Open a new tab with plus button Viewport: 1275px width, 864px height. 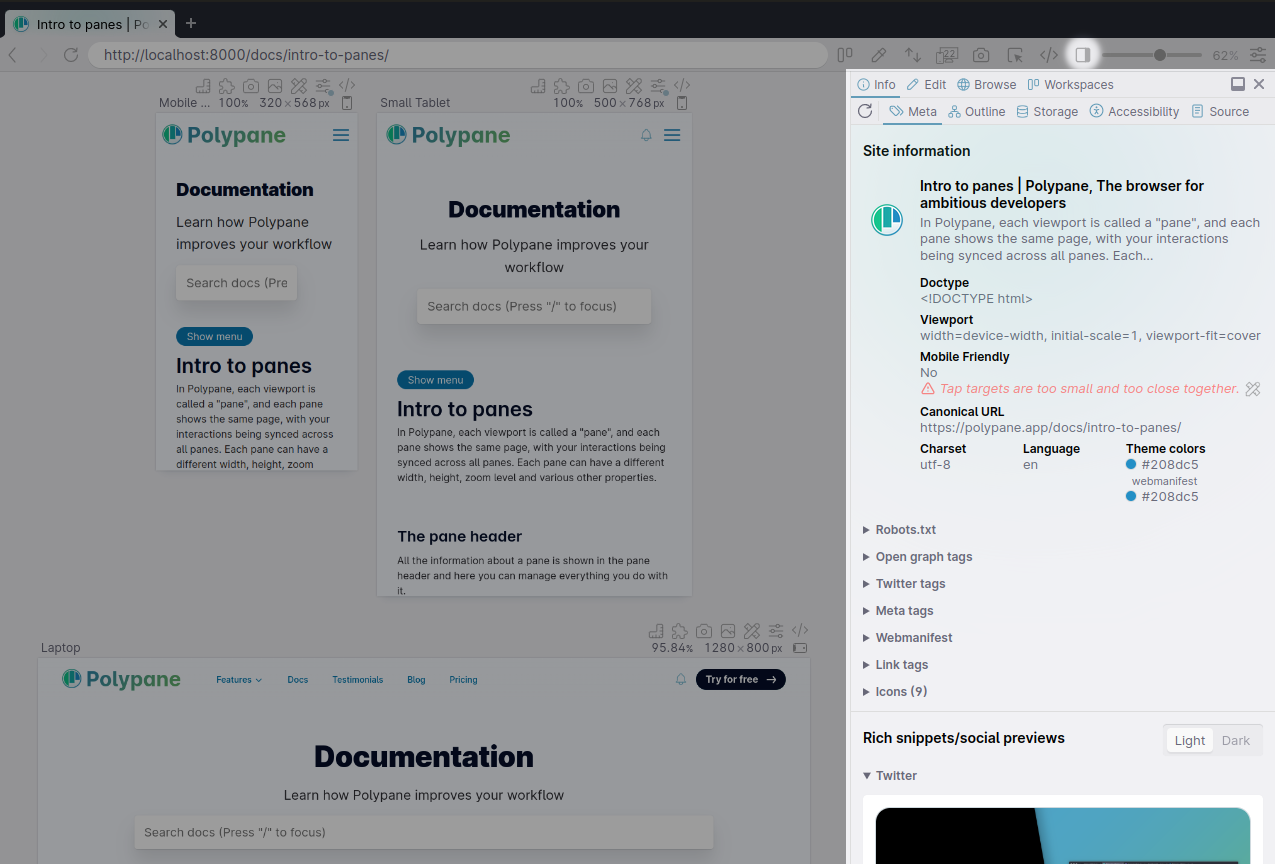191,23
